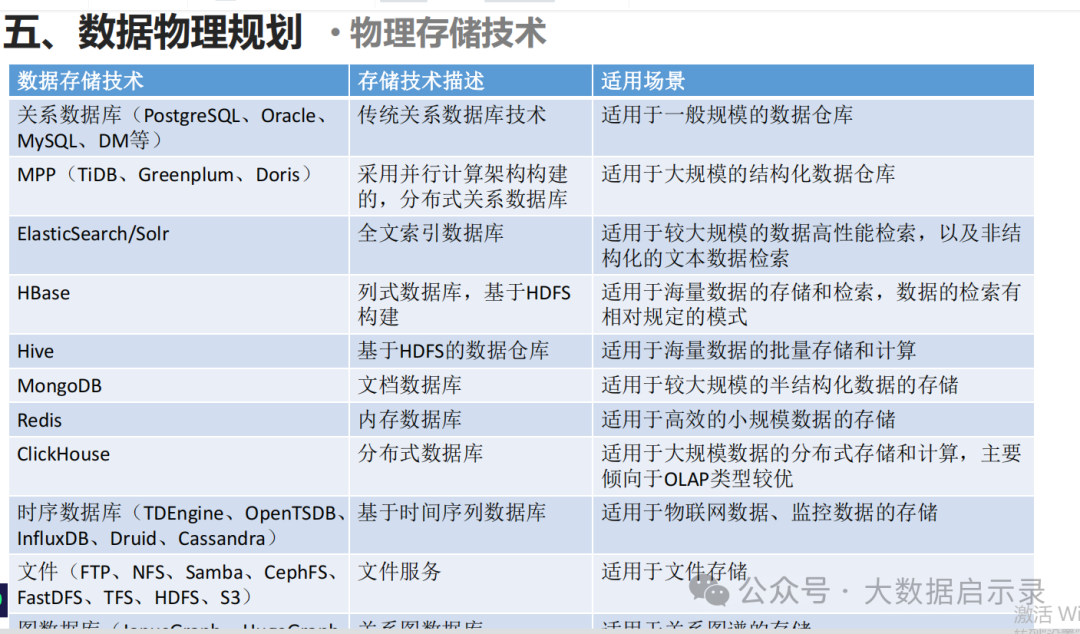Click the '采用并行计算架构构建的,分布式关系数据库' cell
The height and width of the screenshot is (634, 1080).
click(470, 186)
